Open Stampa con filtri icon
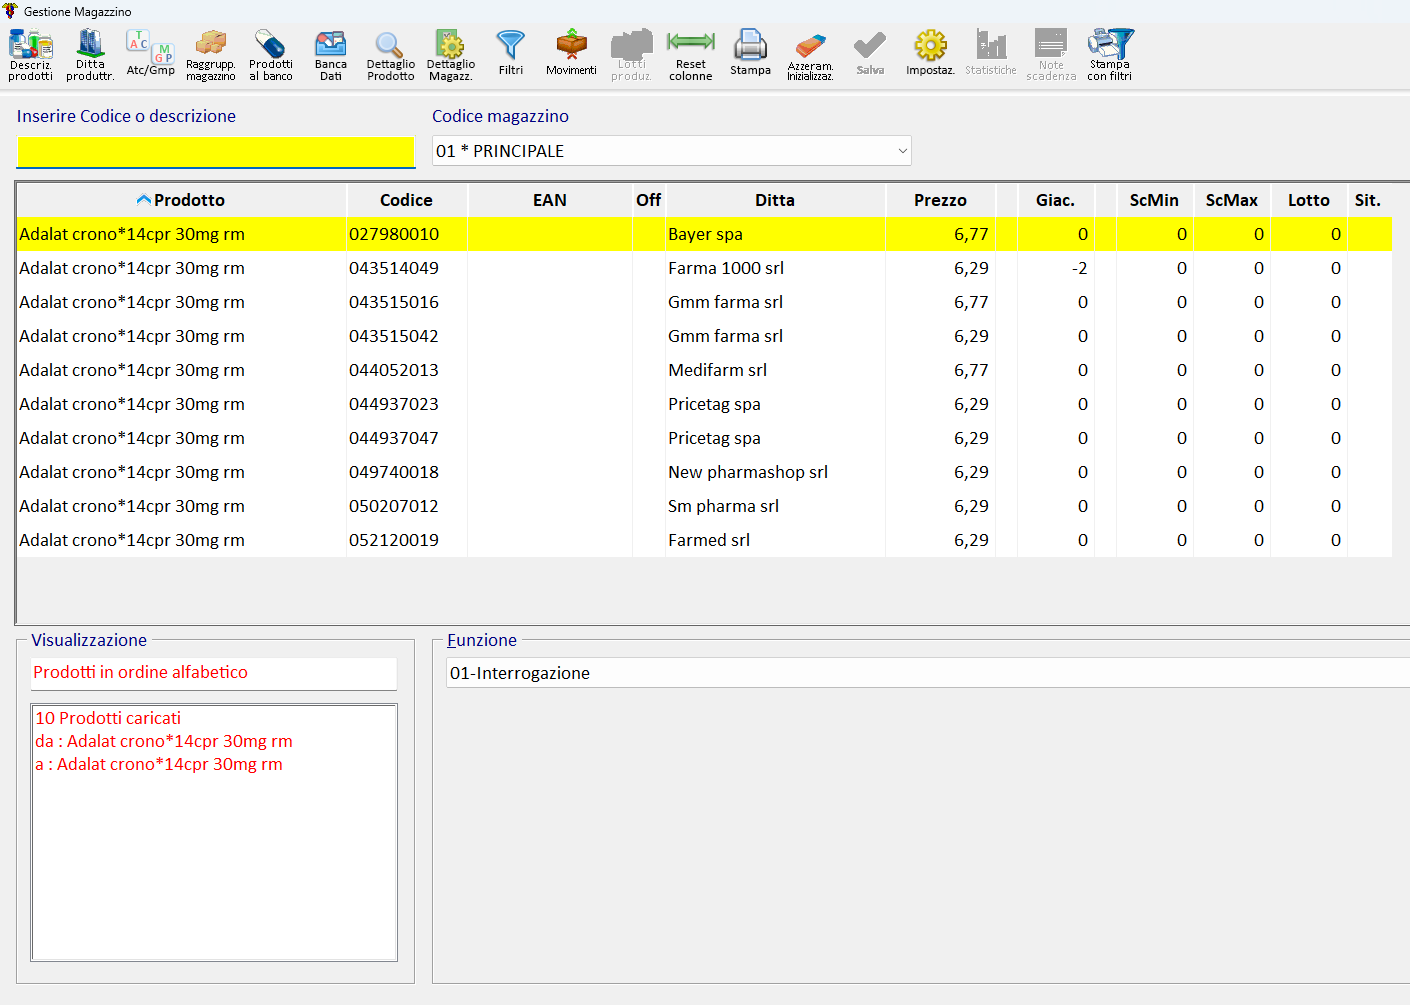This screenshot has height=1005, width=1410. pos(1111,55)
